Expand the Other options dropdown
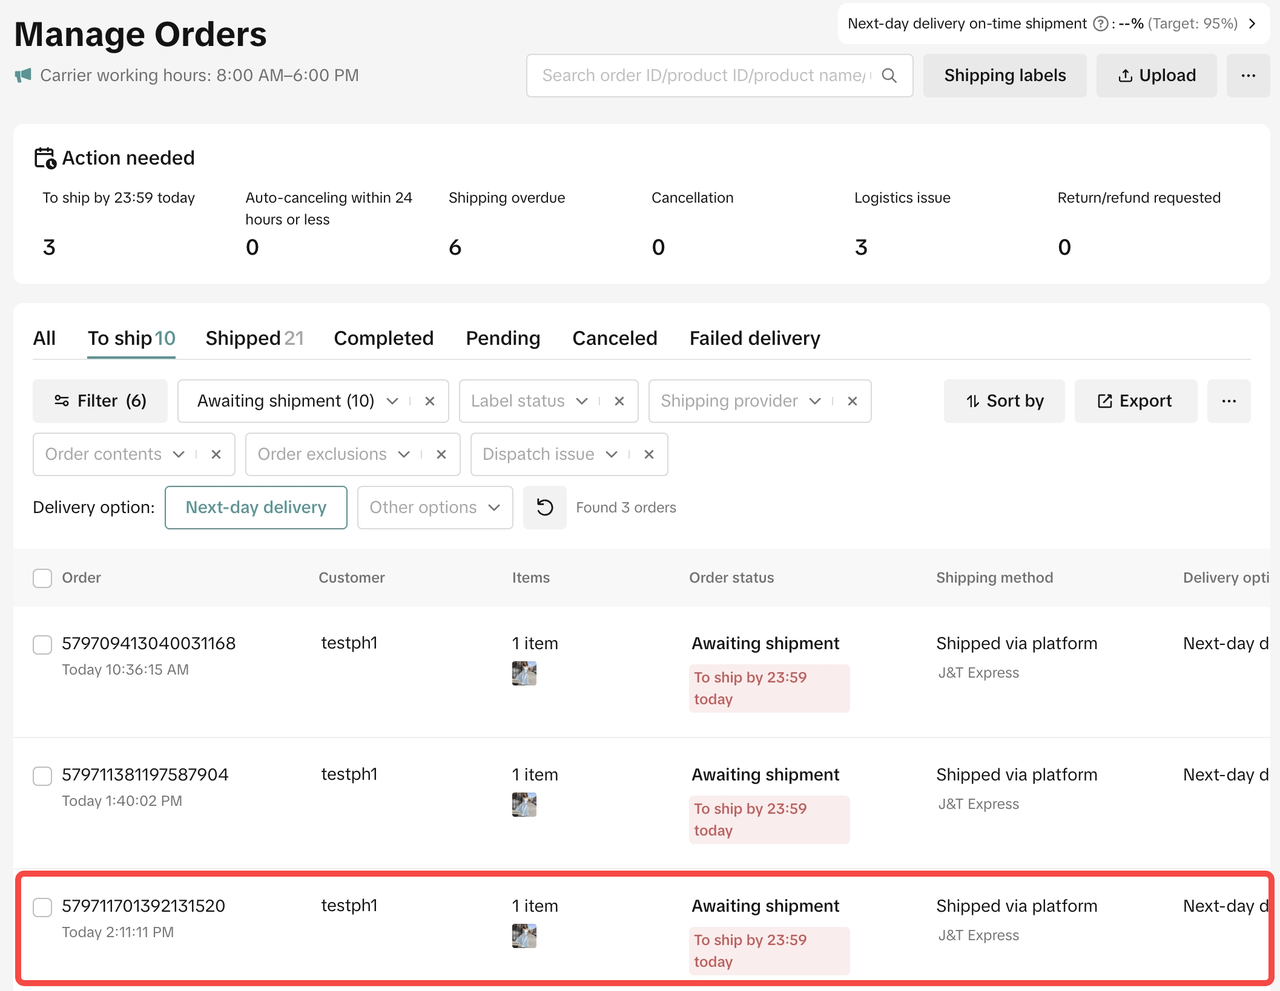The width and height of the screenshot is (1280, 991). pos(434,508)
